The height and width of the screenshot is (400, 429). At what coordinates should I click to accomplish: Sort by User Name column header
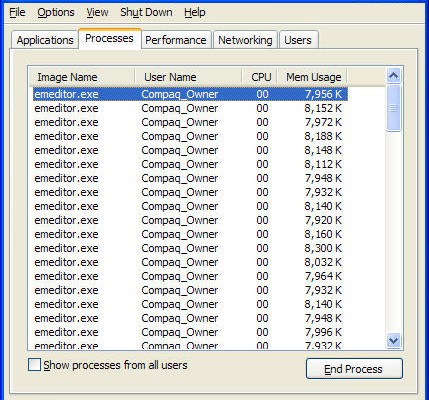pyautogui.click(x=188, y=77)
